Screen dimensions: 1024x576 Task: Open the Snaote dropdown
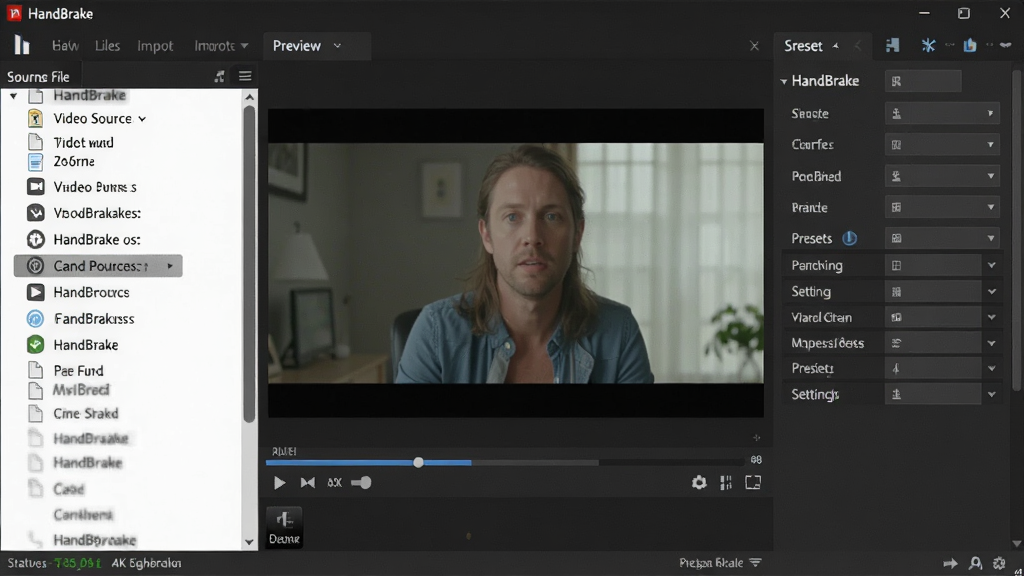942,114
